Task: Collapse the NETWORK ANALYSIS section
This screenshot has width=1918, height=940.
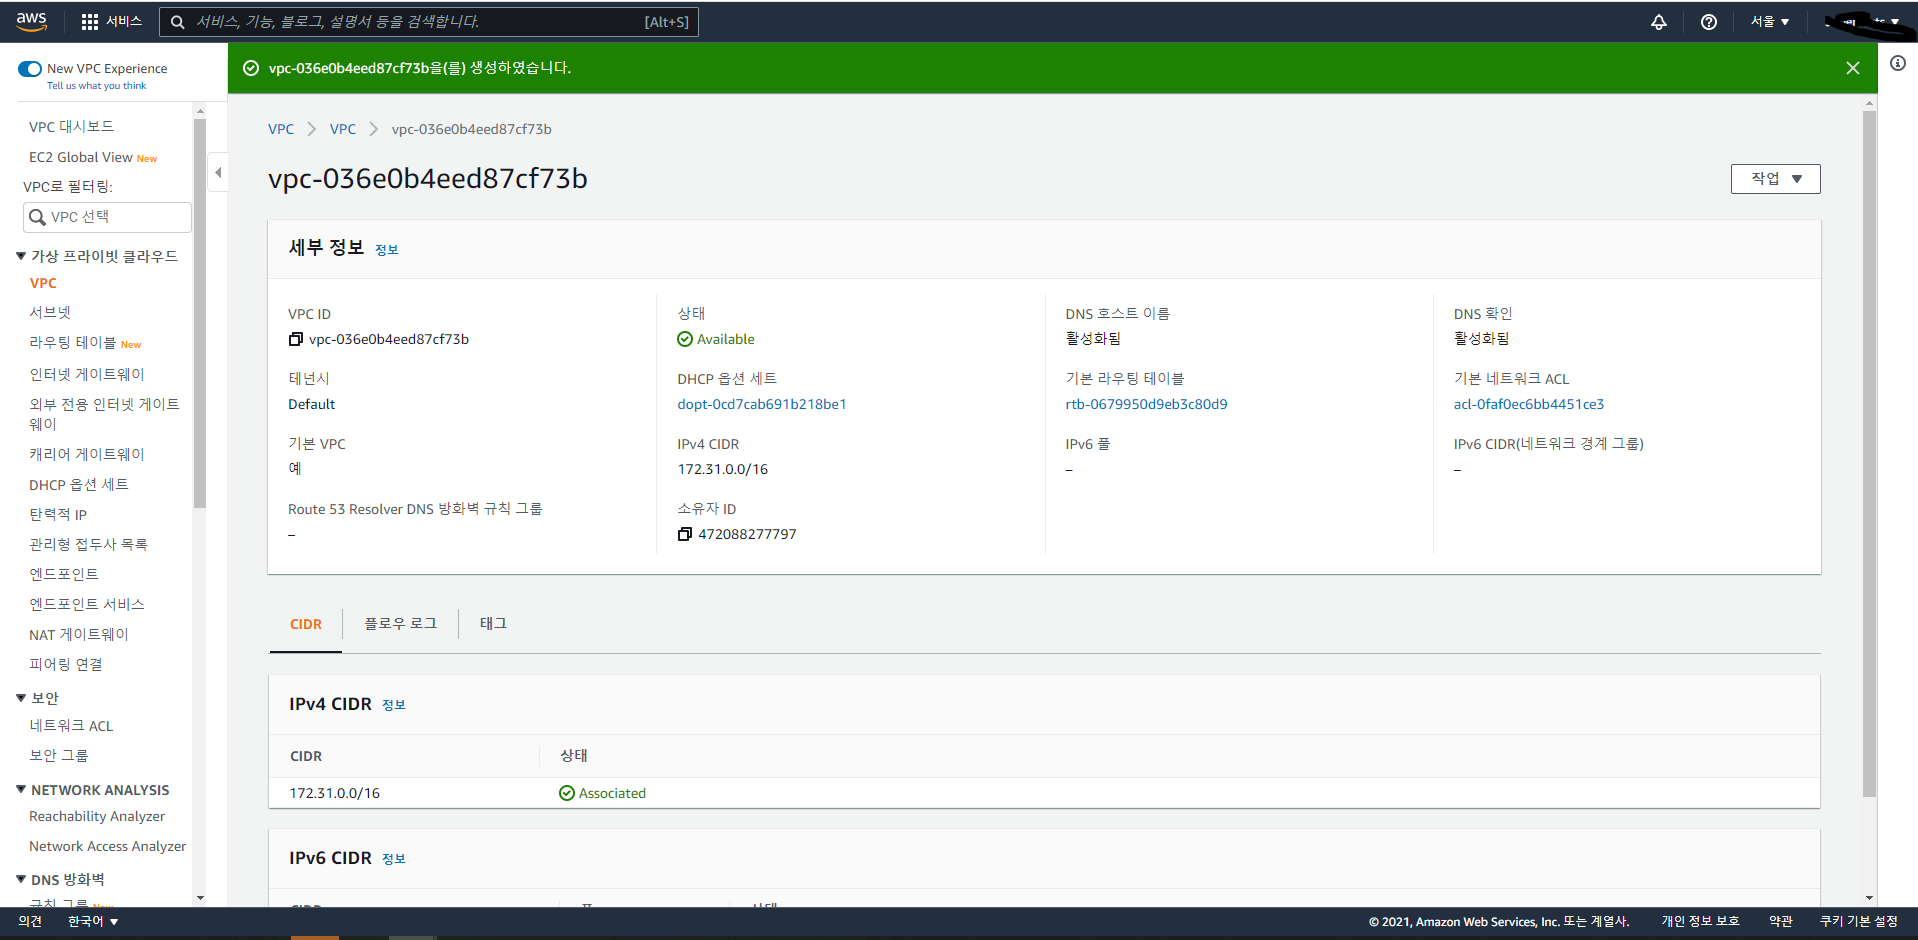Action: tap(21, 790)
